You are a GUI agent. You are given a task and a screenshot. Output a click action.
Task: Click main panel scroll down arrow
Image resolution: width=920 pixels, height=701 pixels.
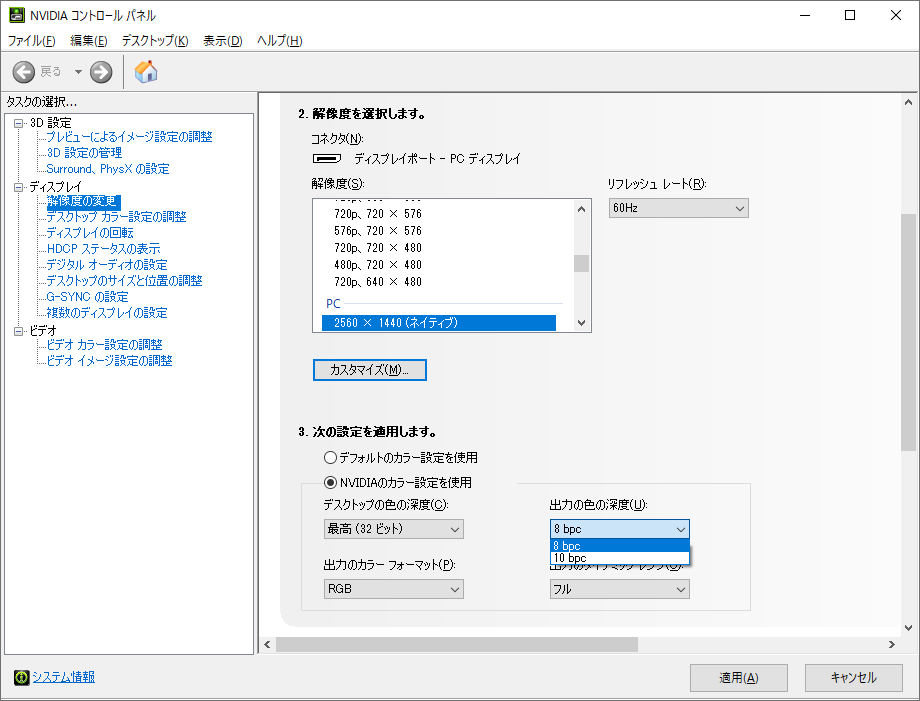coord(908,628)
